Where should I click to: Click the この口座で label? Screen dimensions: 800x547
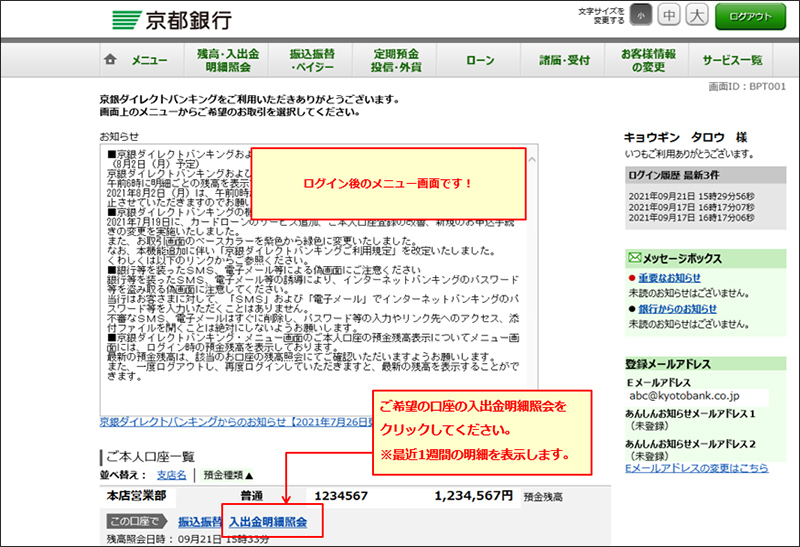tap(137, 521)
